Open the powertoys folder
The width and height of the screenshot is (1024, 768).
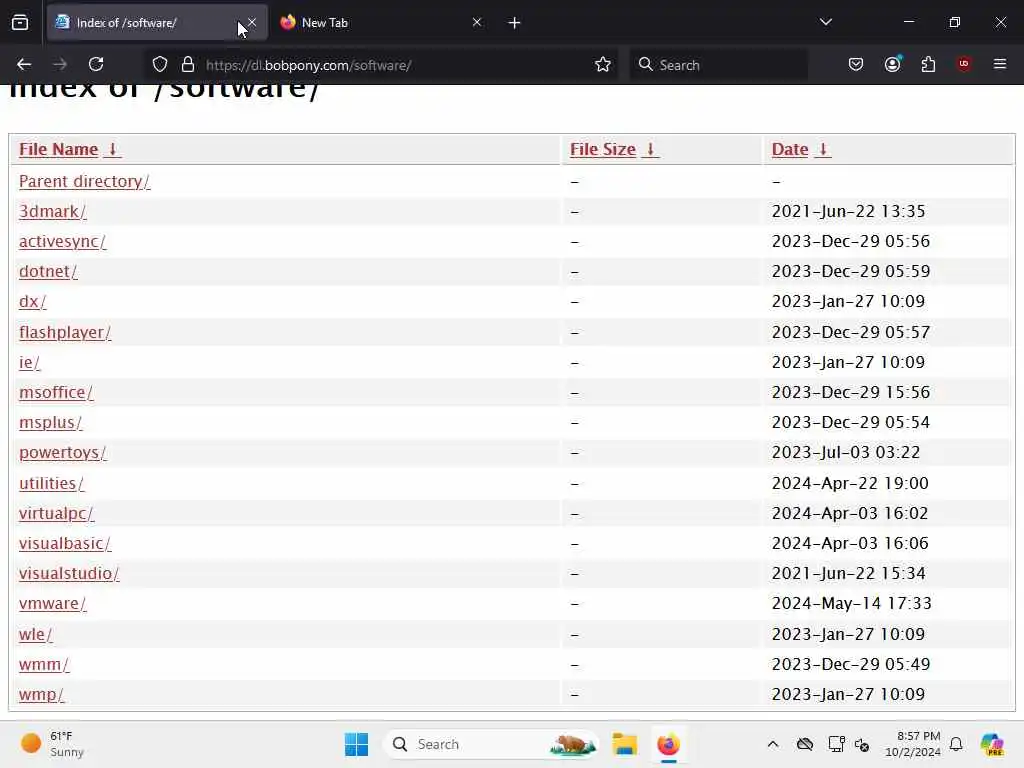62,453
